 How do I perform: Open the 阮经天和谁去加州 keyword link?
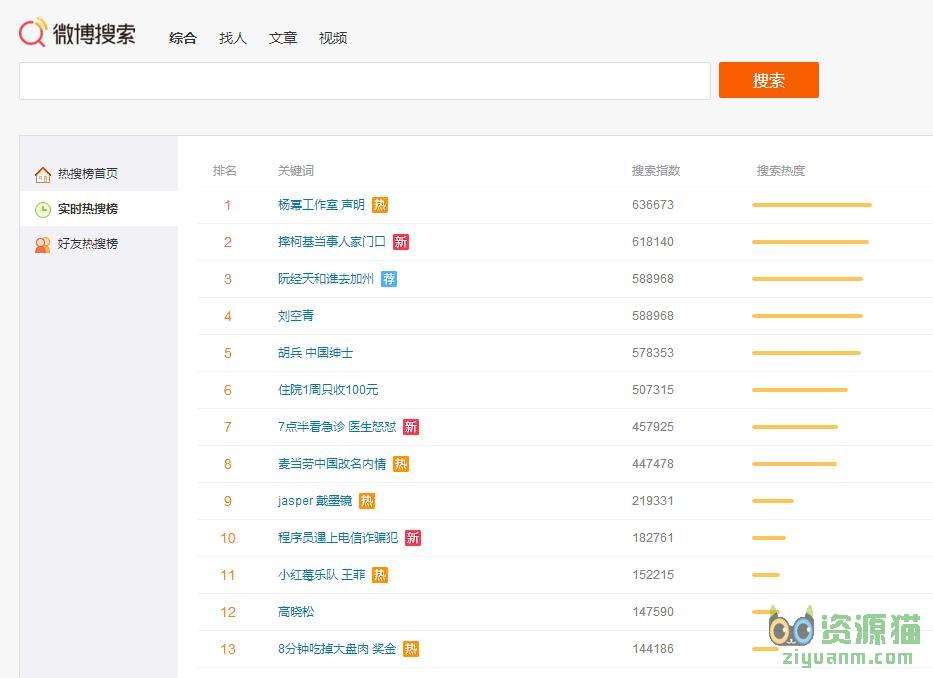click(x=325, y=279)
